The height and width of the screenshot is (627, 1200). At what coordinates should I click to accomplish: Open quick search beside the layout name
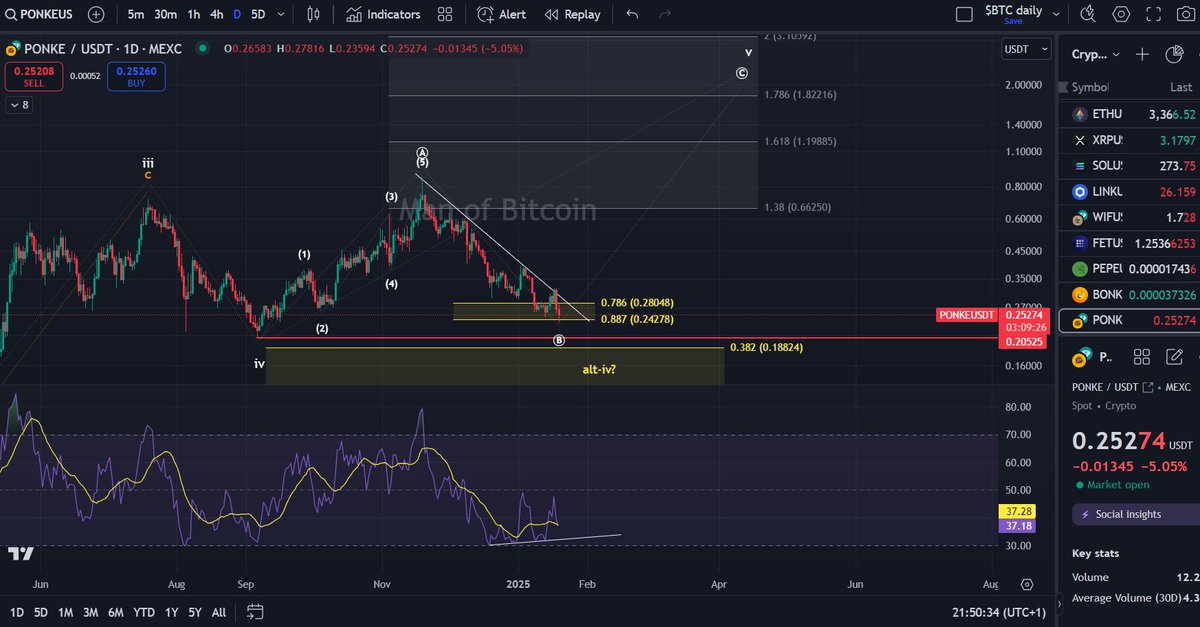click(1087, 15)
